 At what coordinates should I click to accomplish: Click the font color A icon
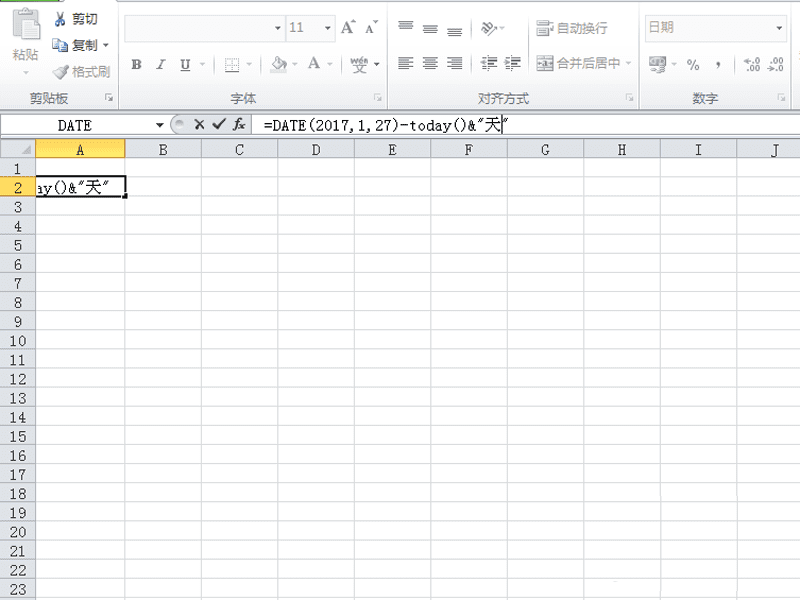click(x=314, y=64)
